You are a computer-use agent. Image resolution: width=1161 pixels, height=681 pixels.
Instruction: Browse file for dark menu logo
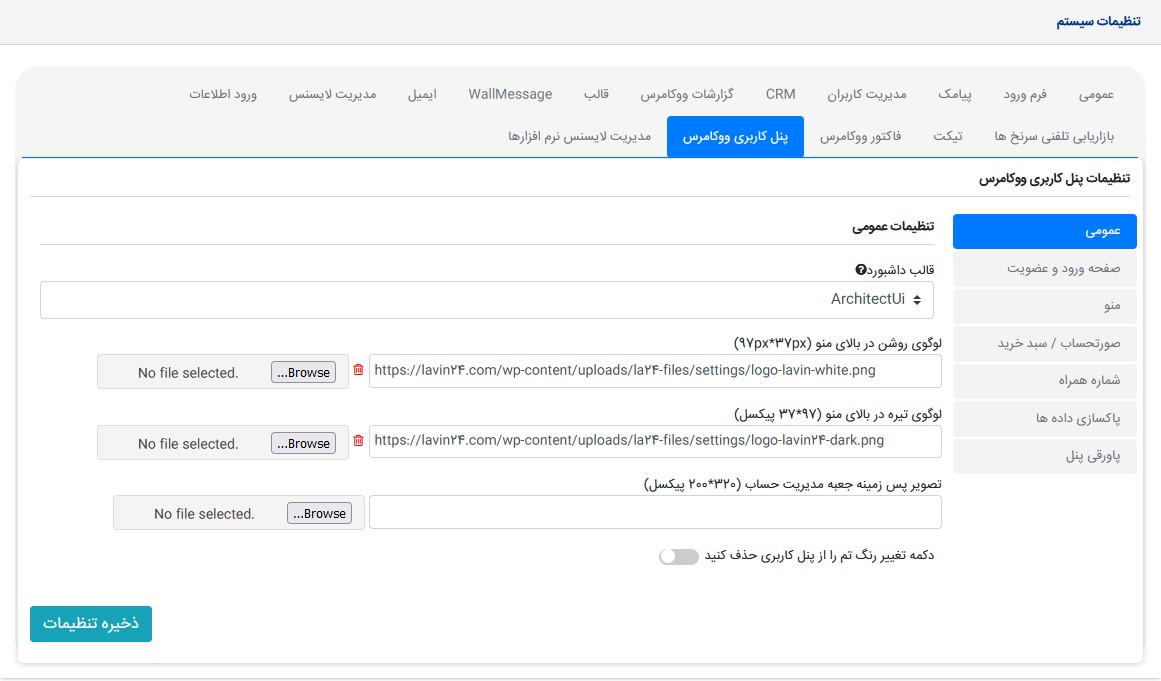(303, 443)
